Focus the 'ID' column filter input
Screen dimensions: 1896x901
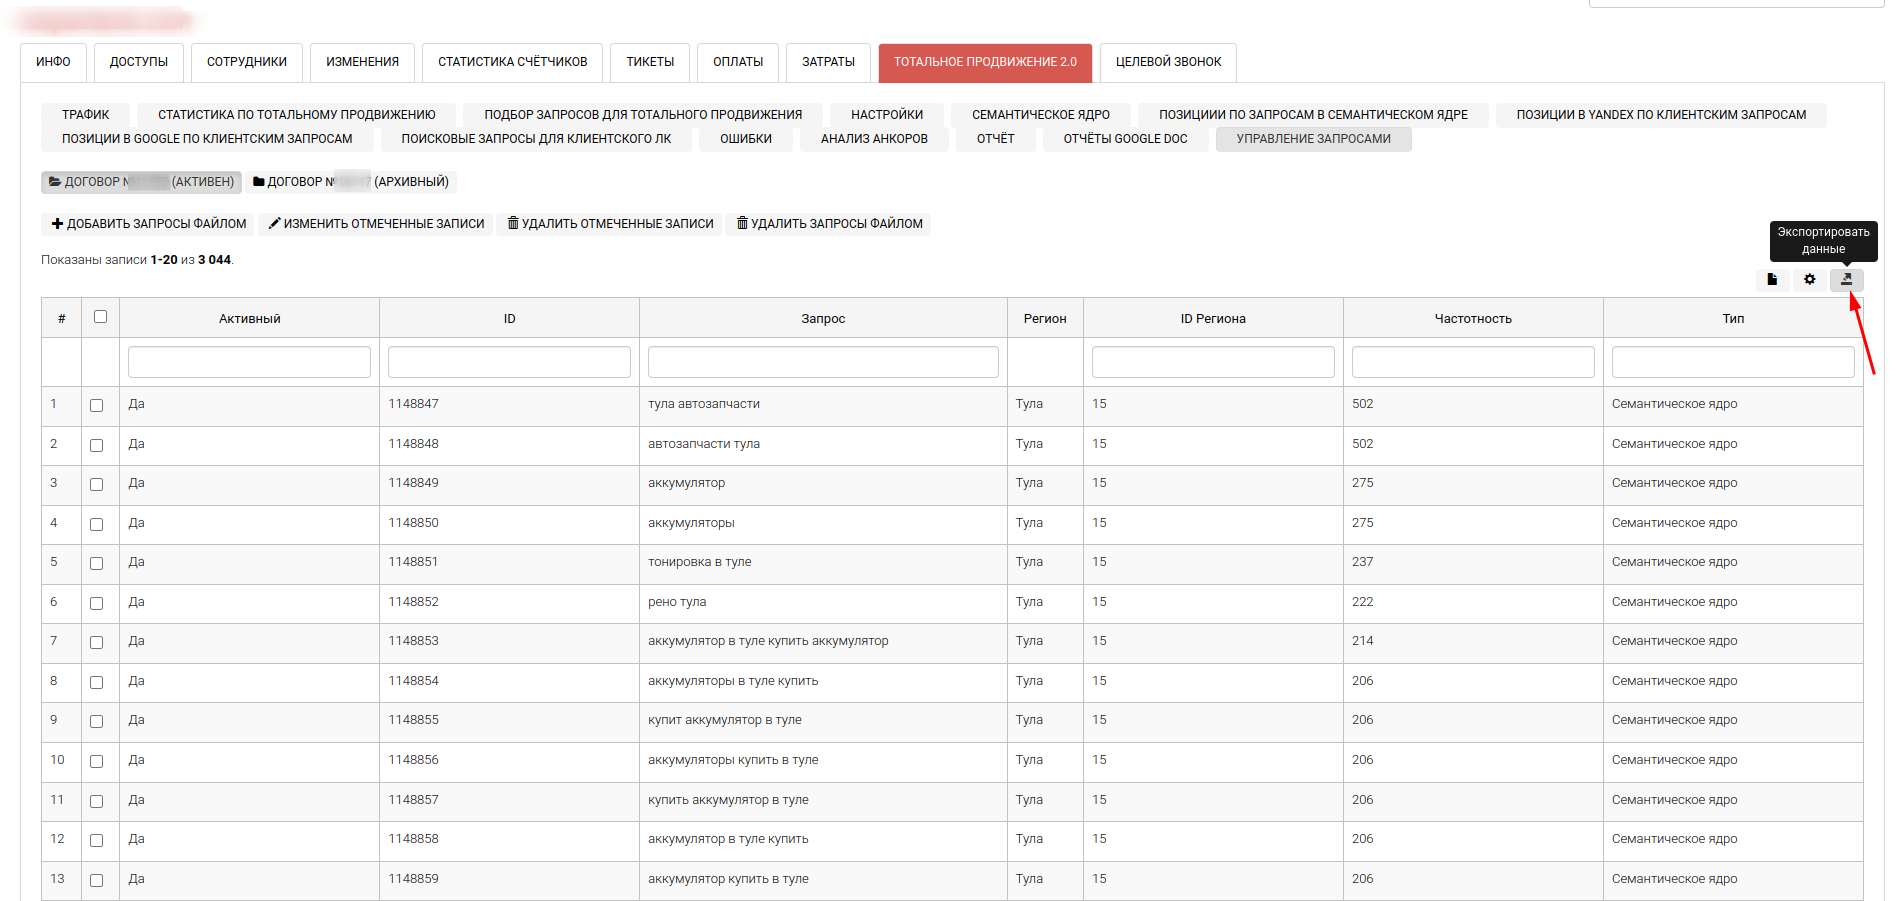pyautogui.click(x=509, y=362)
